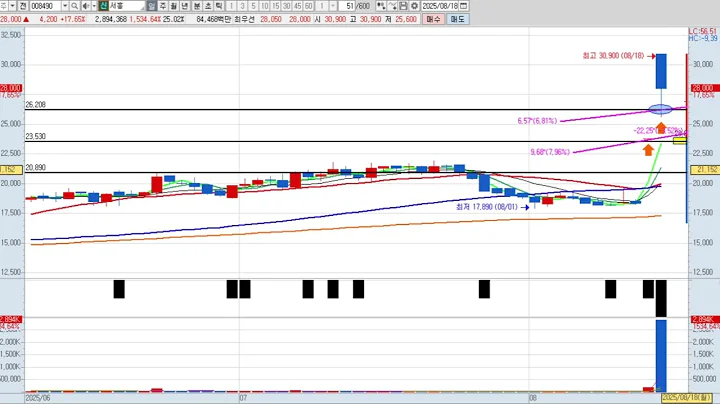Choose the 45 interval button

click(x=298, y=6)
